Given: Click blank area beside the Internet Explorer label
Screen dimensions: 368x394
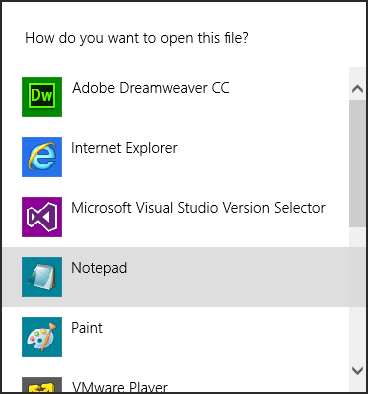Looking at the screenshot, I should pos(263,157).
